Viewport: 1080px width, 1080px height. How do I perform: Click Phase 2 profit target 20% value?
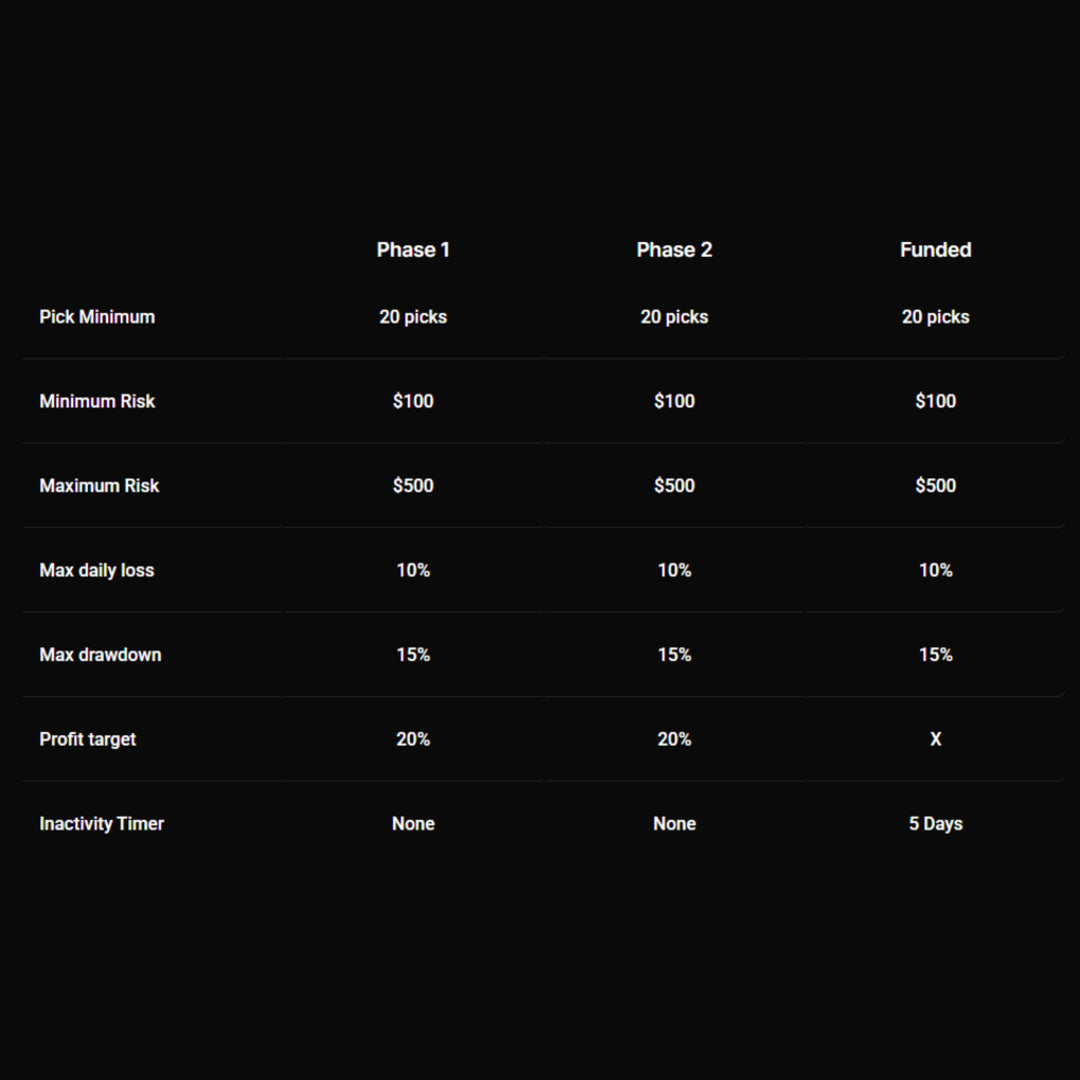[674, 739]
